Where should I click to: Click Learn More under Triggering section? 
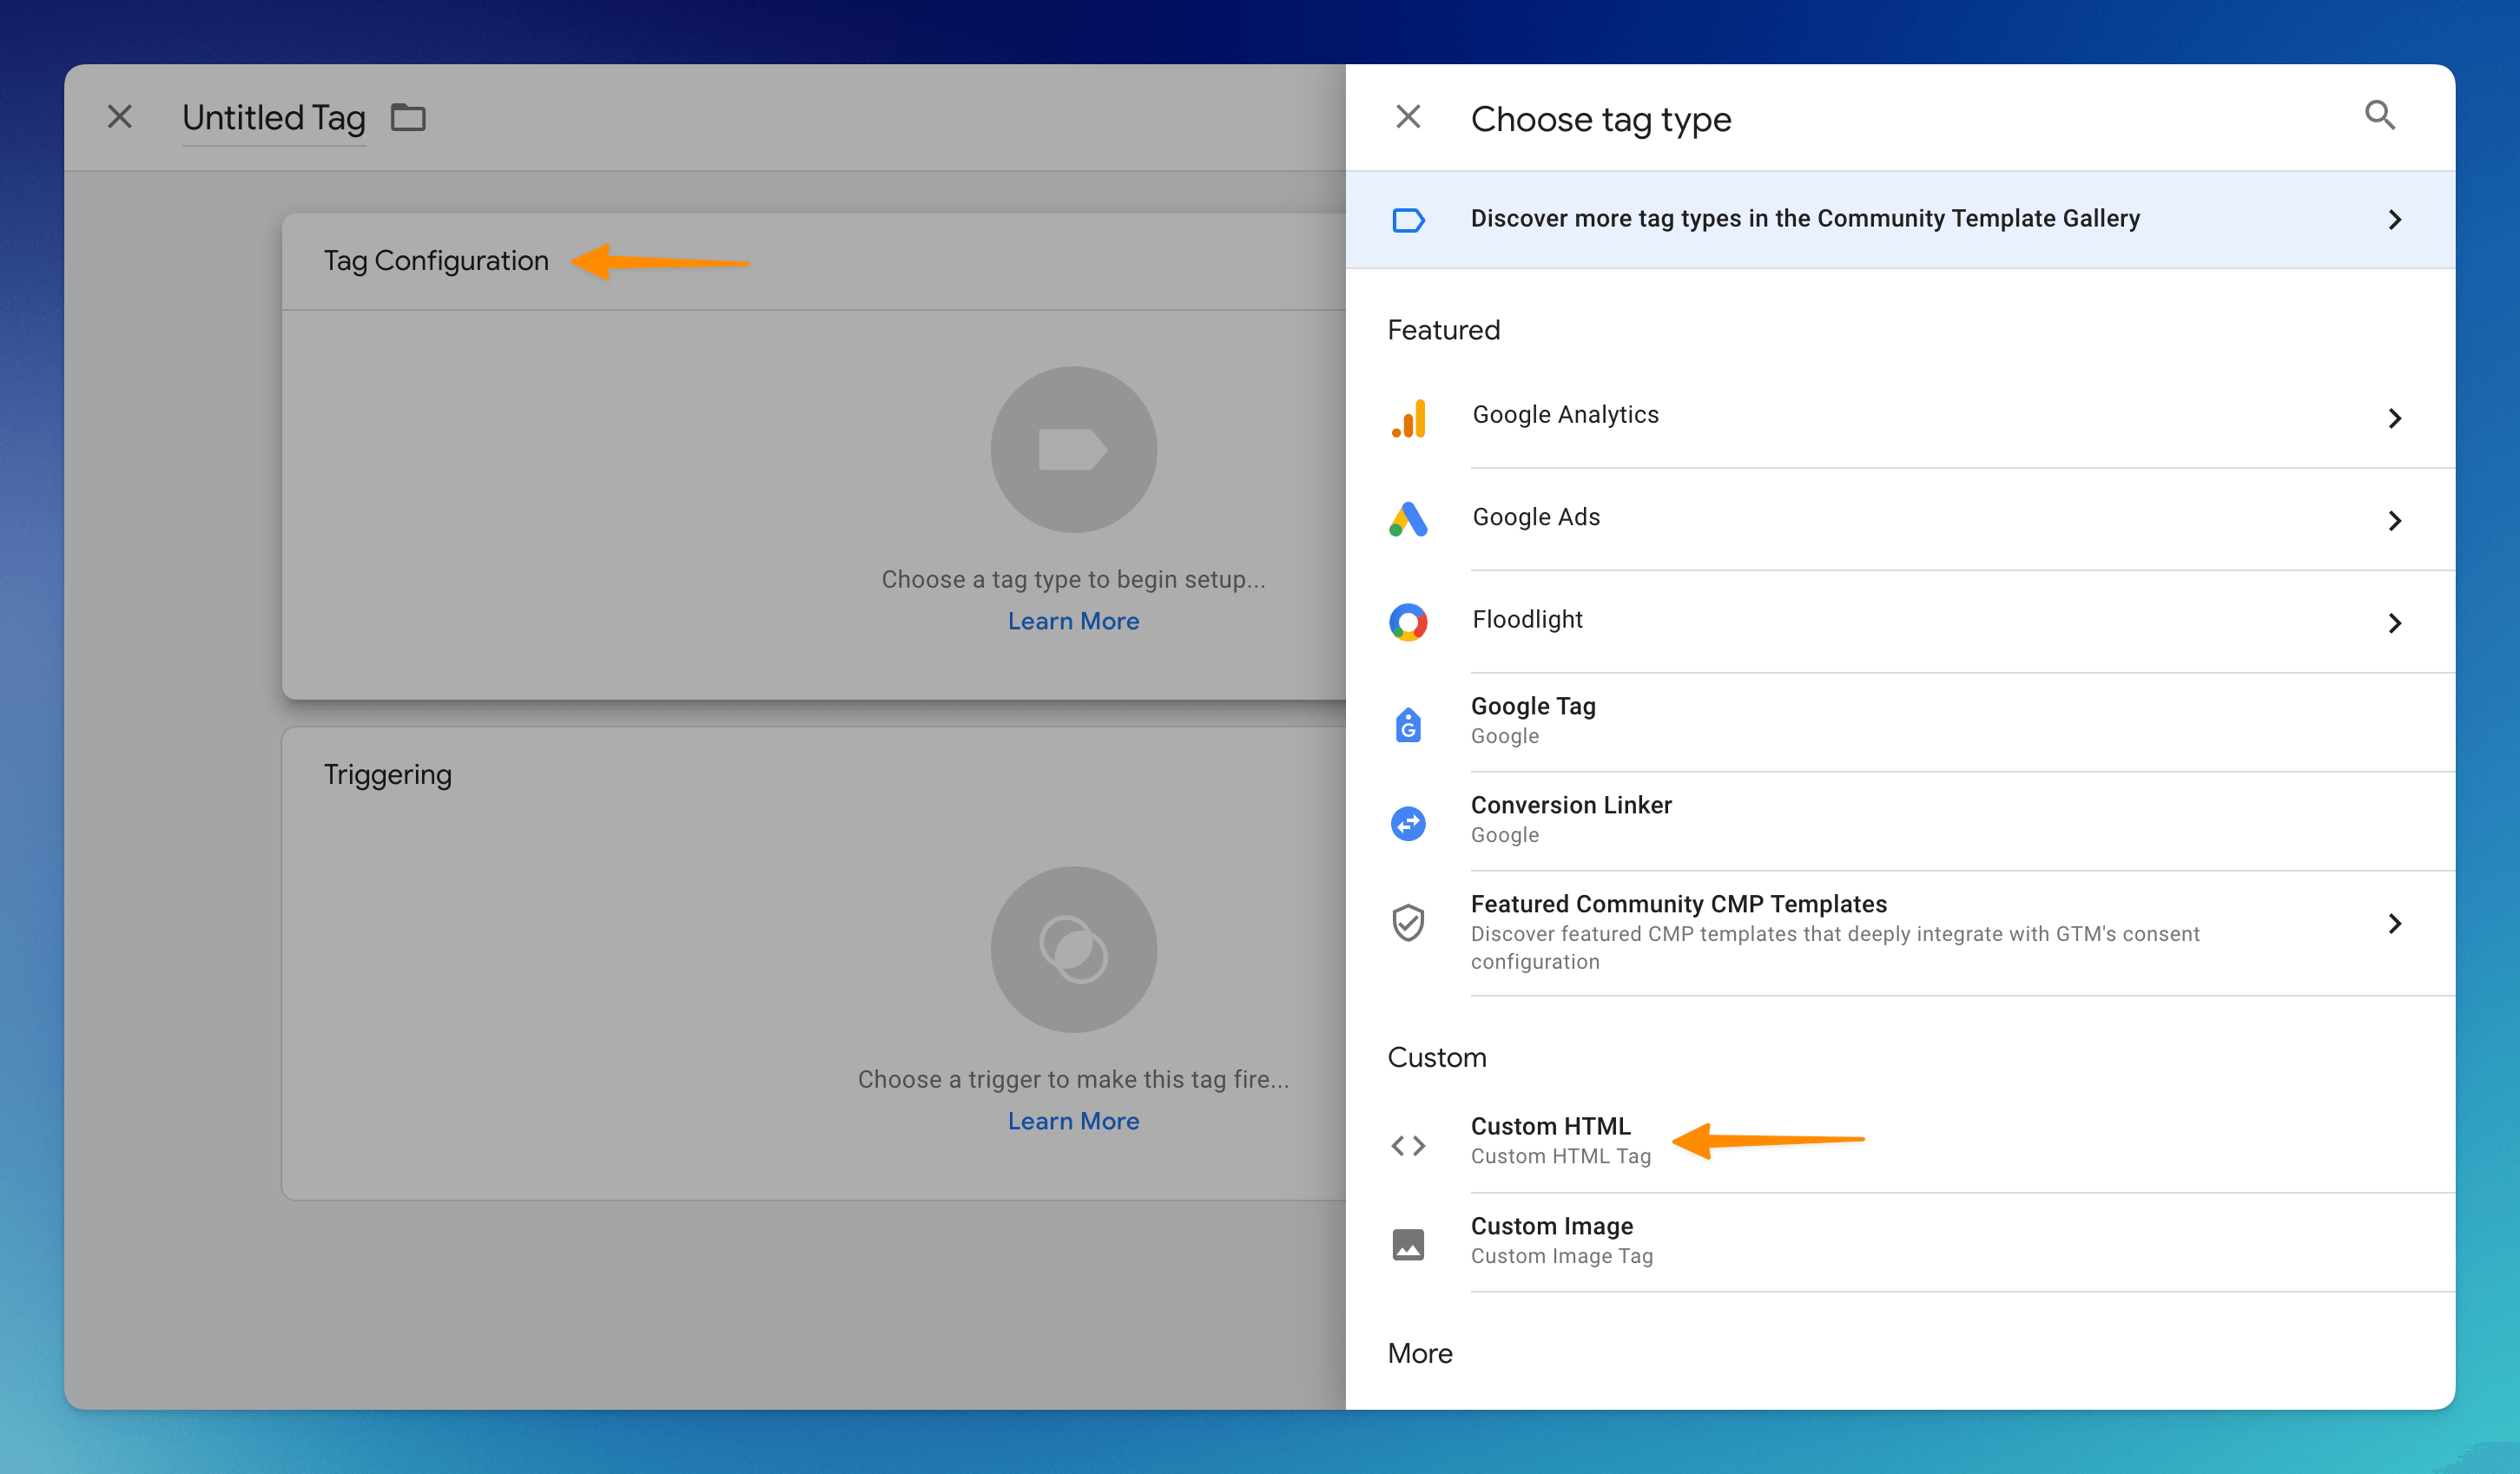1073,1121
